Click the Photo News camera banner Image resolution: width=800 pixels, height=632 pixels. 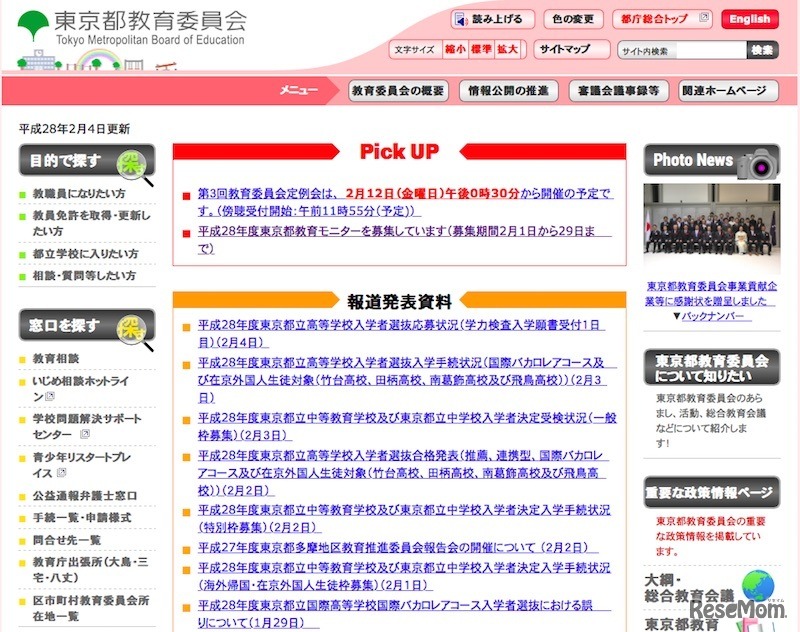coord(712,161)
